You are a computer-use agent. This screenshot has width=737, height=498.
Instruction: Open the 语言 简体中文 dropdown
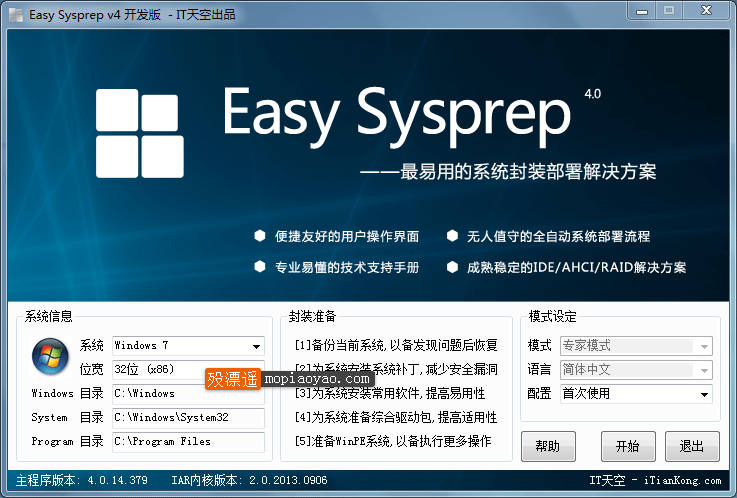(636, 370)
